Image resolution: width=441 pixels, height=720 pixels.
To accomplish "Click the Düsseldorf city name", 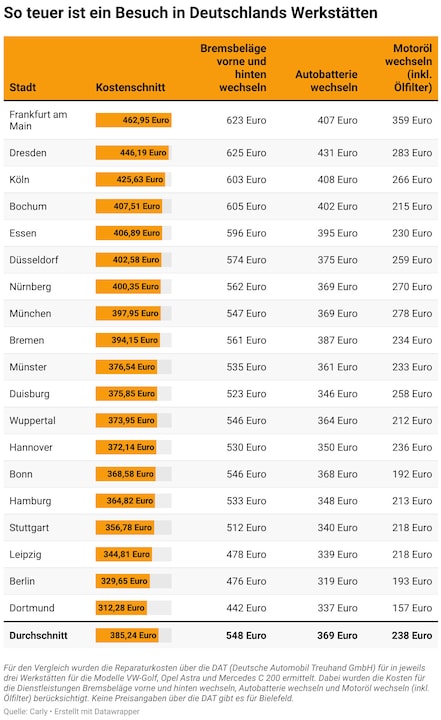I will click(x=34, y=260).
